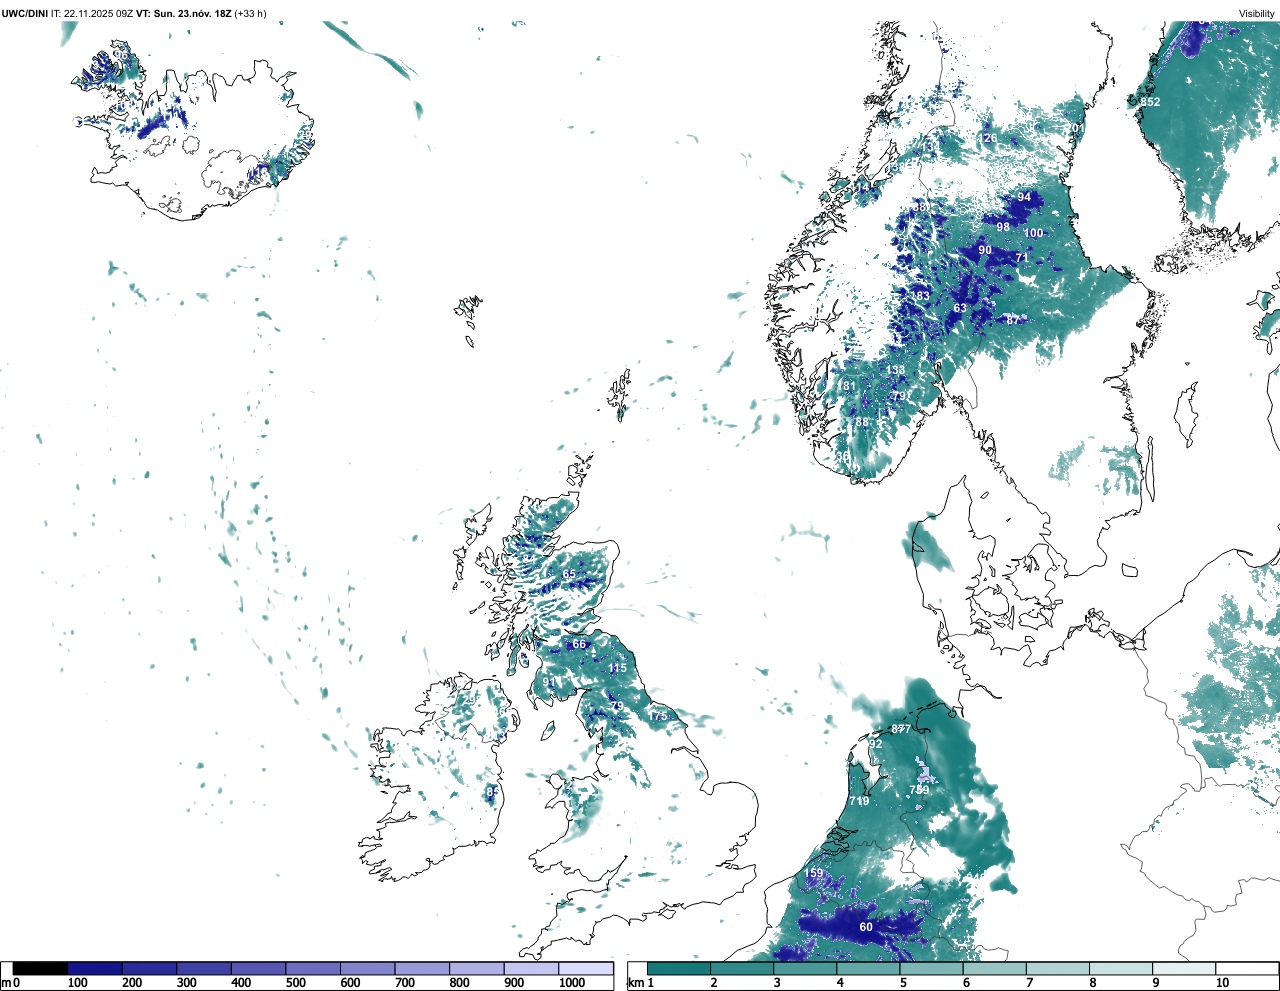Image resolution: width=1280 pixels, height=991 pixels.
Task: Click the '98' map value in Sweden
Action: (1003, 227)
